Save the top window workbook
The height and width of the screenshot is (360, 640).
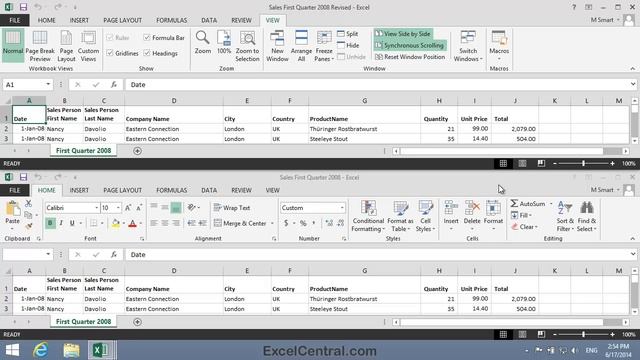pyautogui.click(x=23, y=7)
